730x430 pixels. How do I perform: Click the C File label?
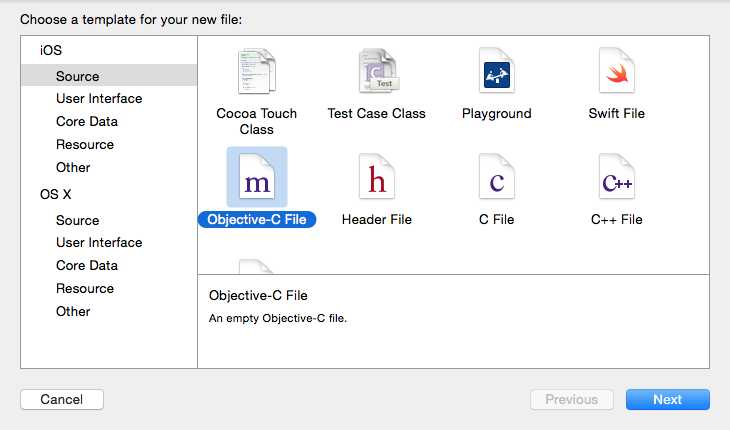pos(496,220)
